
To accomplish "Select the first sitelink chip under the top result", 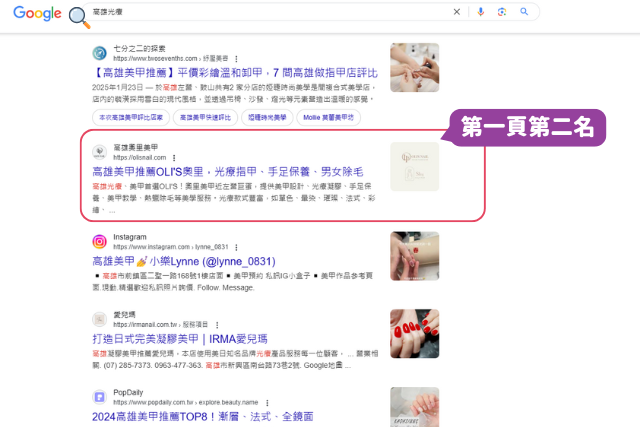I will (131, 118).
